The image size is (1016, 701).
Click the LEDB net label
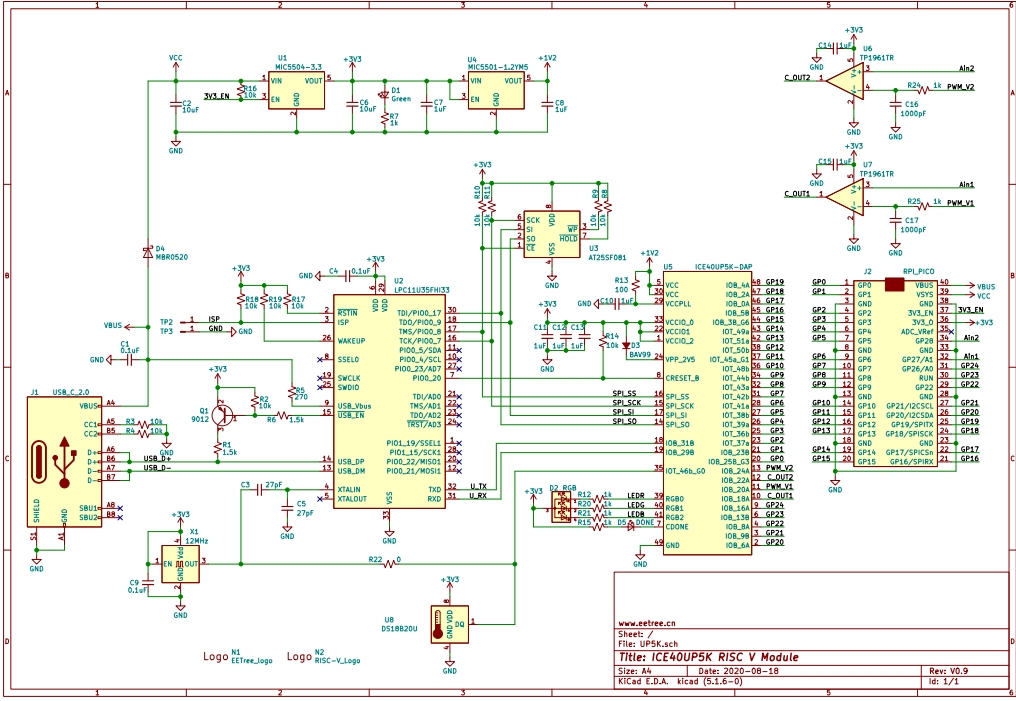636,514
